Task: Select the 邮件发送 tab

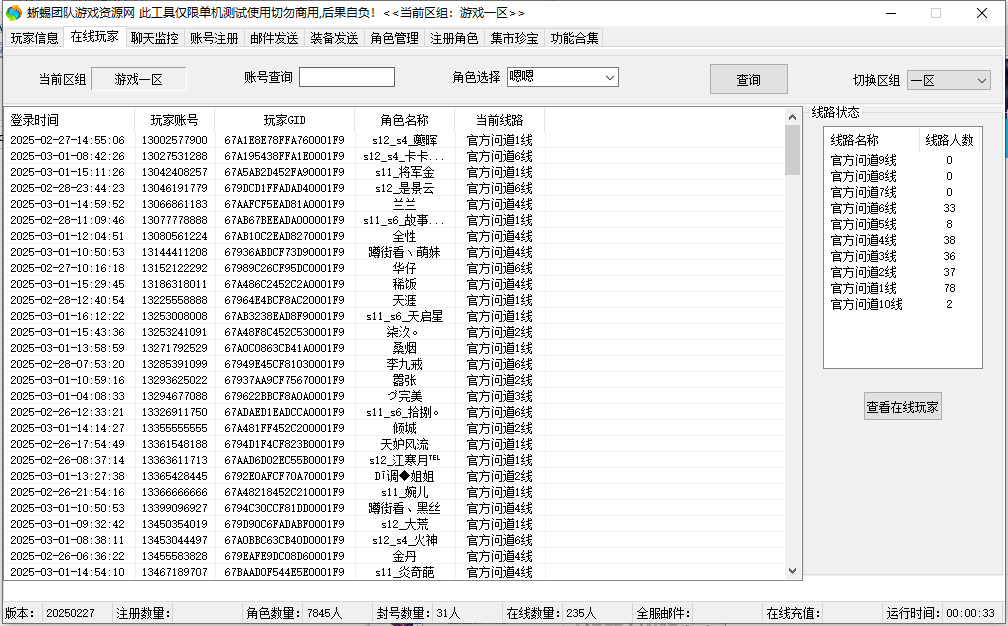Action: (274, 38)
